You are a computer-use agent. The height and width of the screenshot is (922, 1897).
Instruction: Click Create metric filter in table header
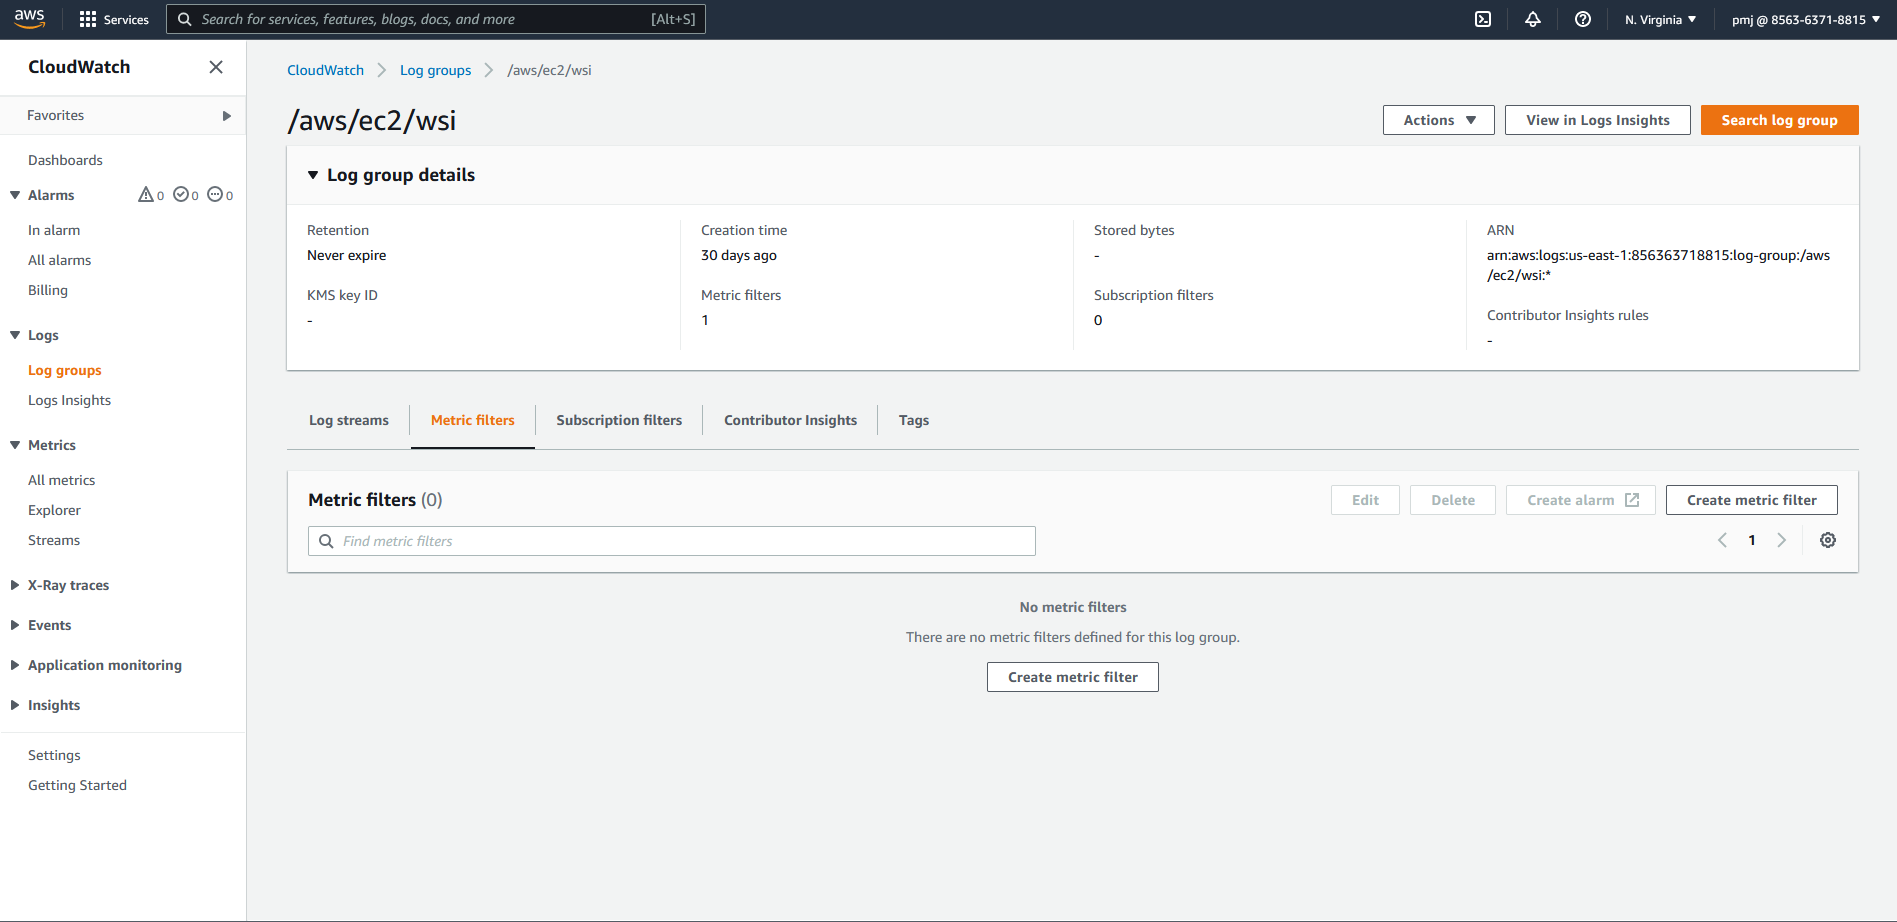click(x=1752, y=500)
